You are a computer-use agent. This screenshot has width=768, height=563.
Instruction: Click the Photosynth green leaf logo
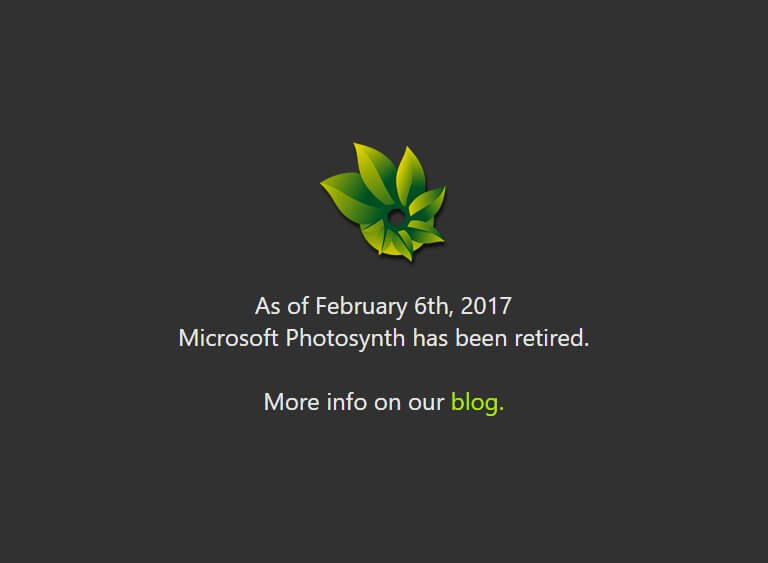pyautogui.click(x=383, y=202)
